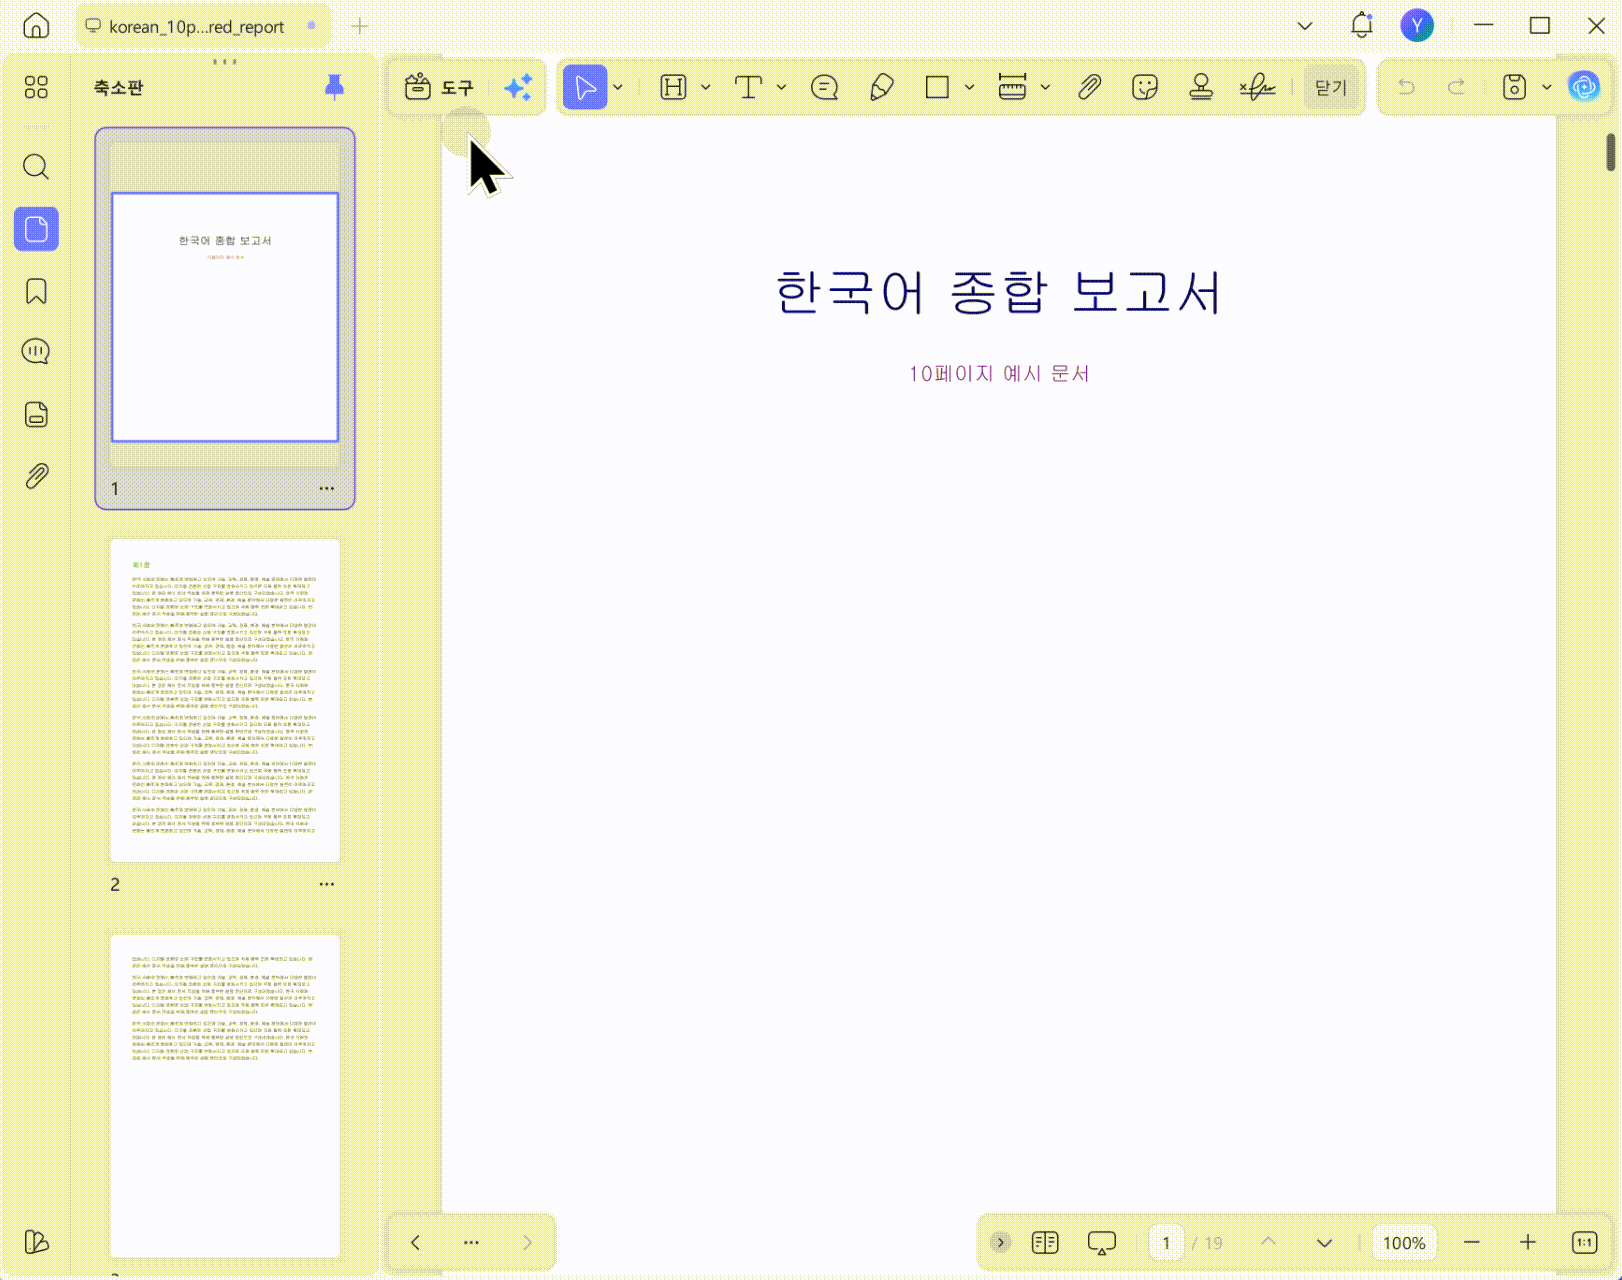Go to previous page up arrow
The width and height of the screenshot is (1622, 1280).
click(1268, 1242)
